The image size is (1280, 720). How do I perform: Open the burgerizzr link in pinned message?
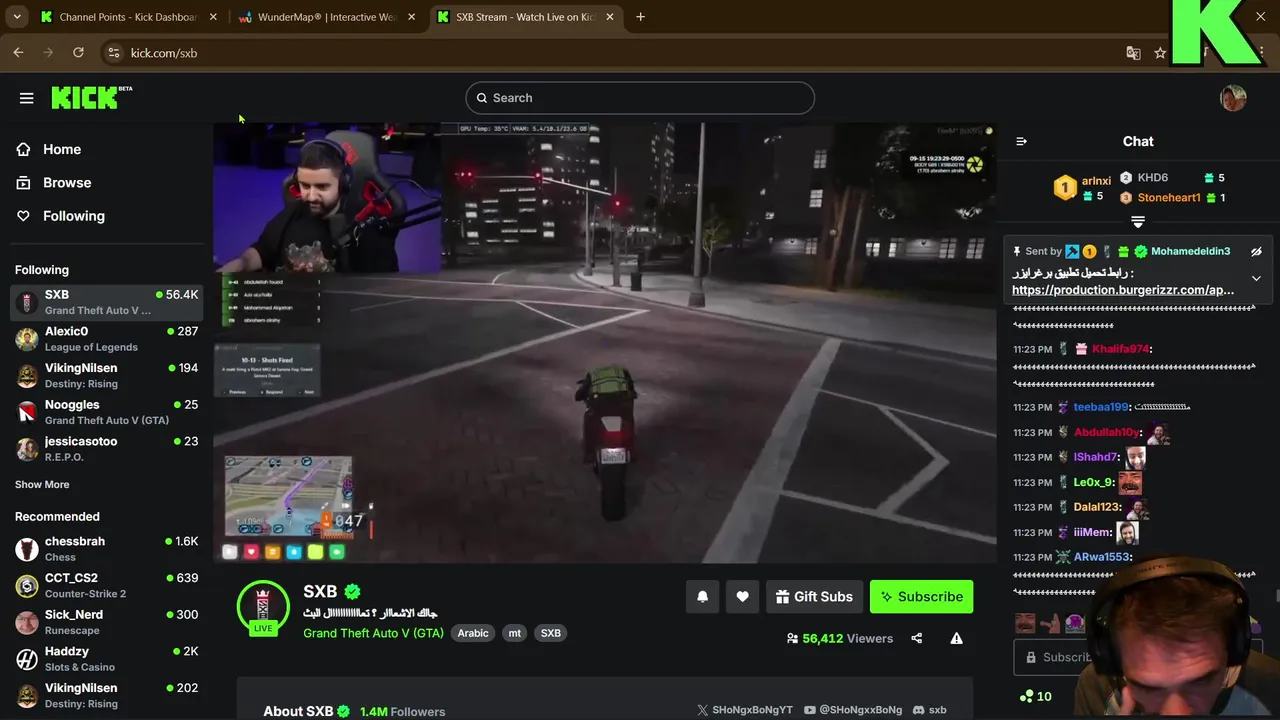coord(1123,290)
